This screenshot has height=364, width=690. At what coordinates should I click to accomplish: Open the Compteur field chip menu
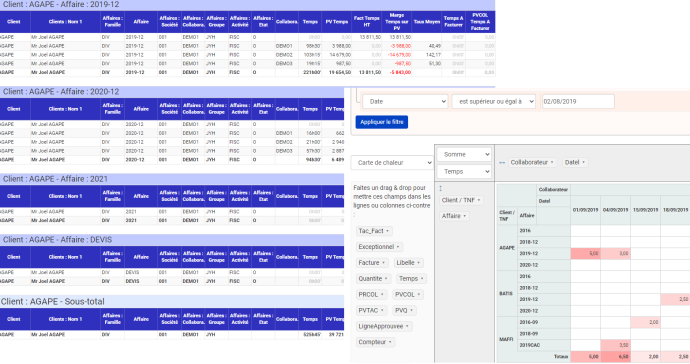click(x=375, y=342)
